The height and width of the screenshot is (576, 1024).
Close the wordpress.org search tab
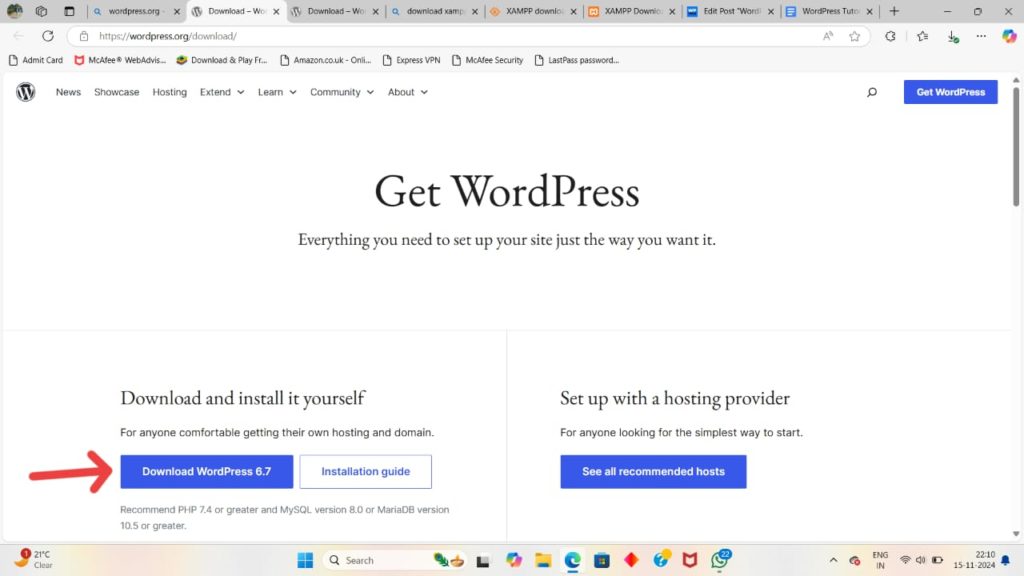pyautogui.click(x=176, y=12)
